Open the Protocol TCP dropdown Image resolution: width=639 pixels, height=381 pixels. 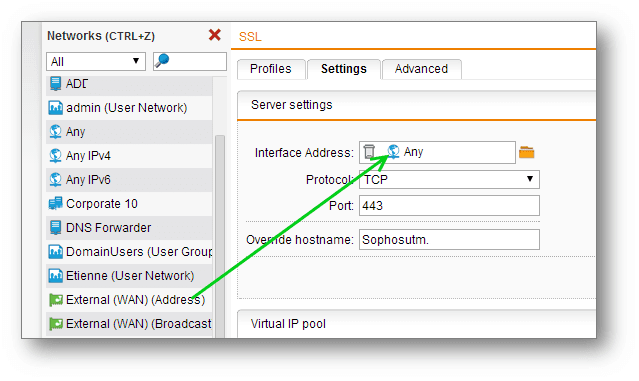click(x=449, y=179)
